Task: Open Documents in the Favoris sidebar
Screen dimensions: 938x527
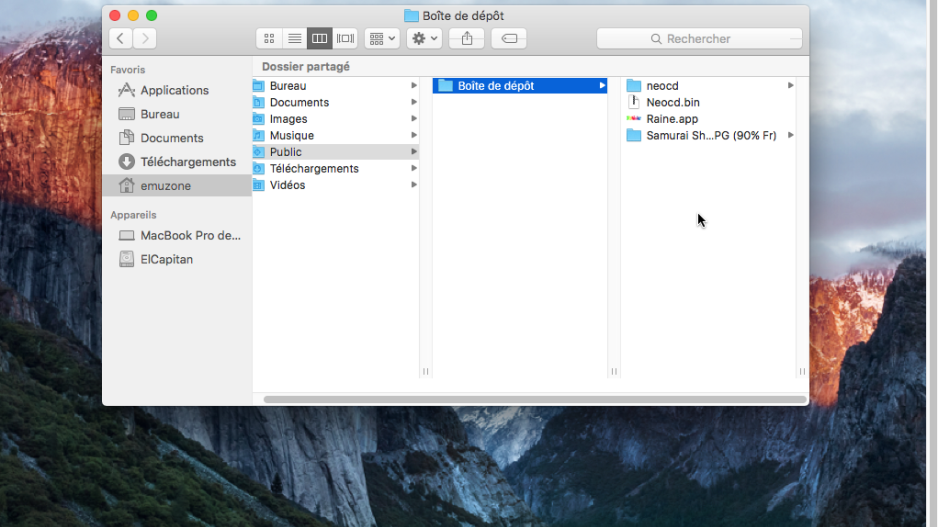Action: [177, 138]
